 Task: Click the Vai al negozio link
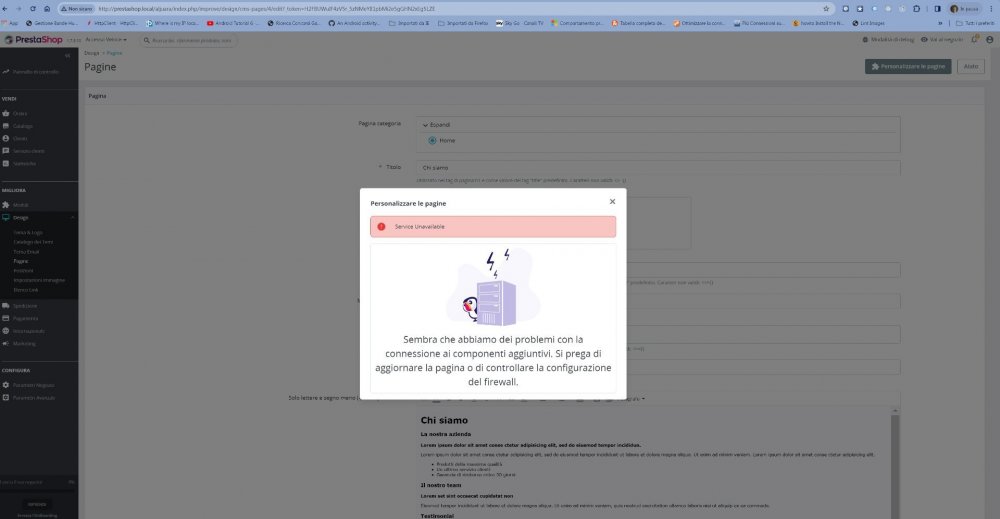coord(942,40)
